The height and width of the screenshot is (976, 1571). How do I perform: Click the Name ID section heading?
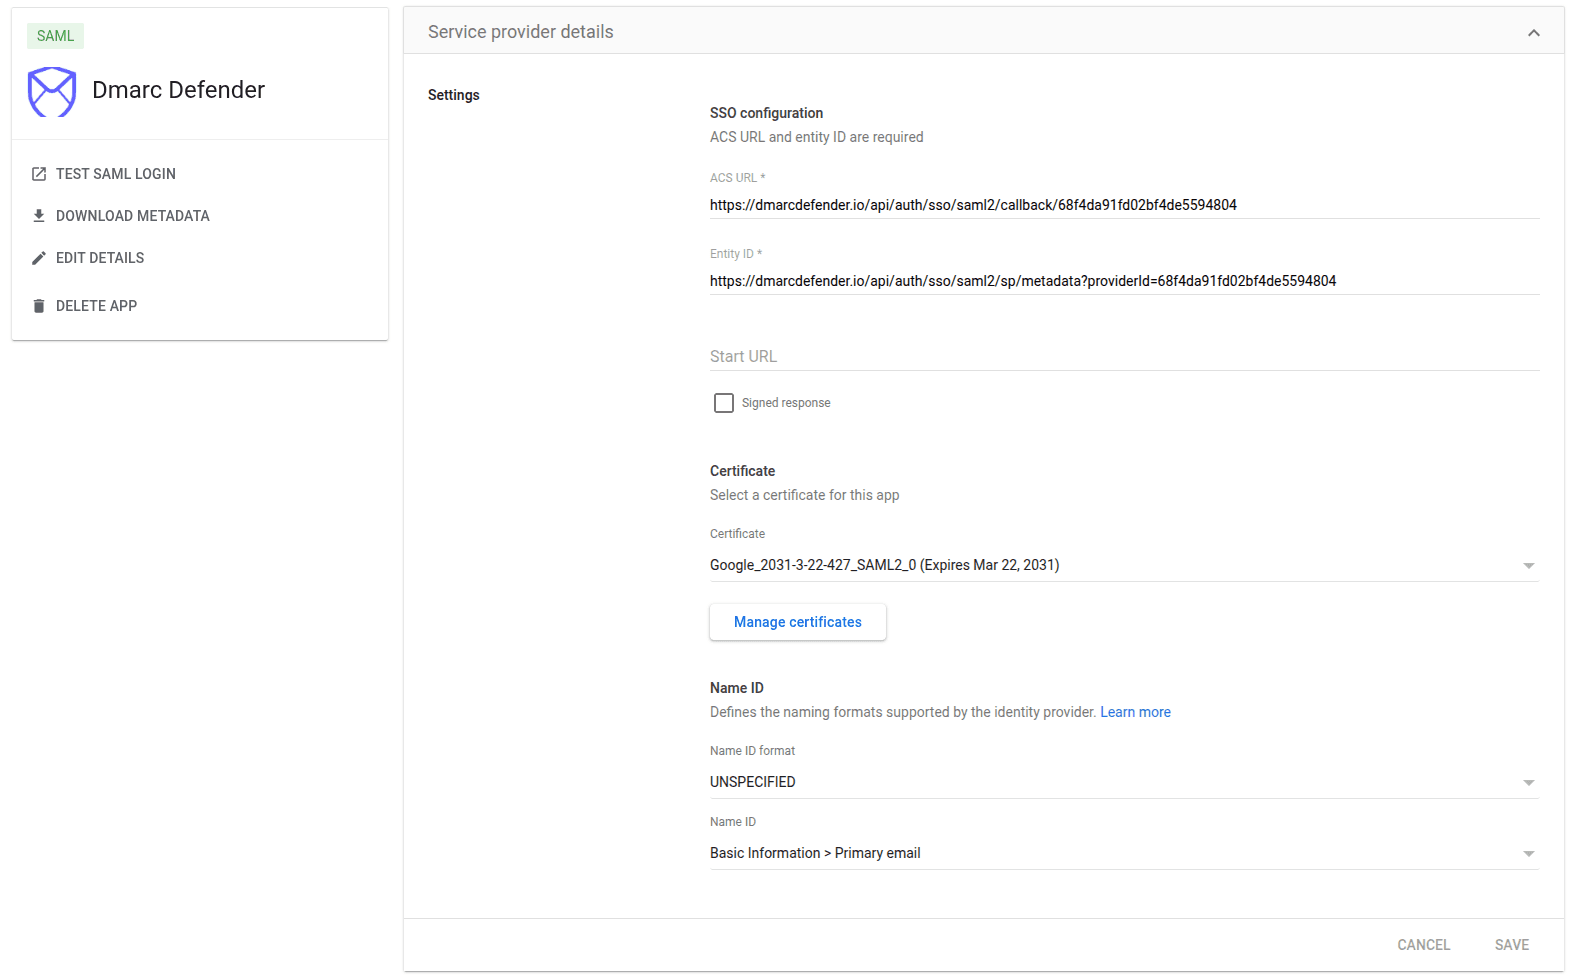click(737, 688)
